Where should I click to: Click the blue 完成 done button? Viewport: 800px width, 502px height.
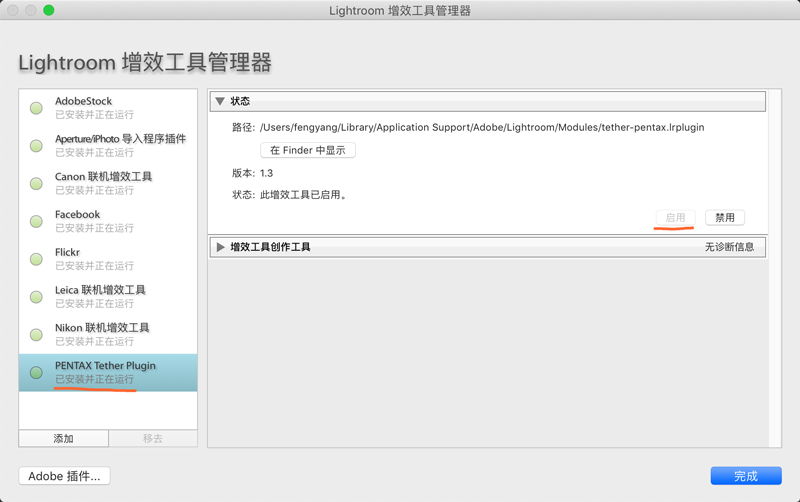click(x=746, y=476)
